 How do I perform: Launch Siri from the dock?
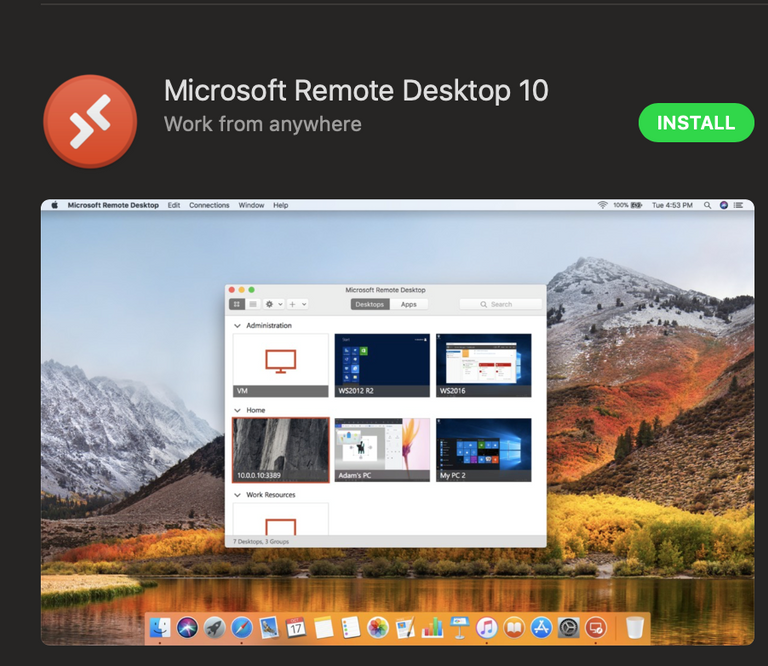(187, 627)
